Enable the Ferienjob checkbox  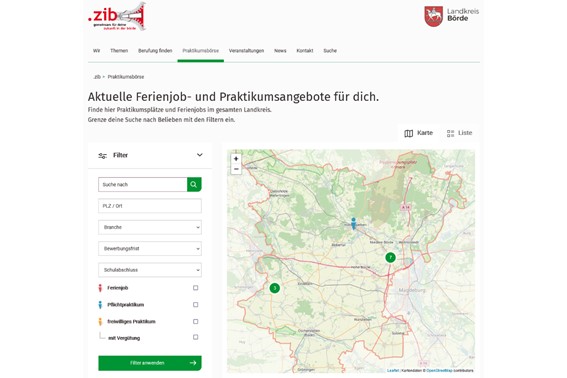coord(196,288)
